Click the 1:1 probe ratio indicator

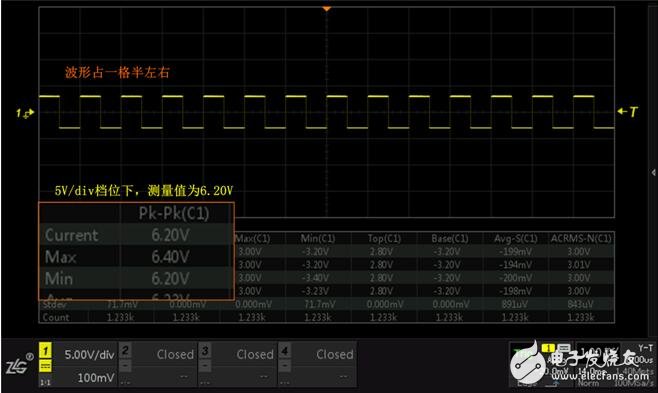tap(45, 382)
